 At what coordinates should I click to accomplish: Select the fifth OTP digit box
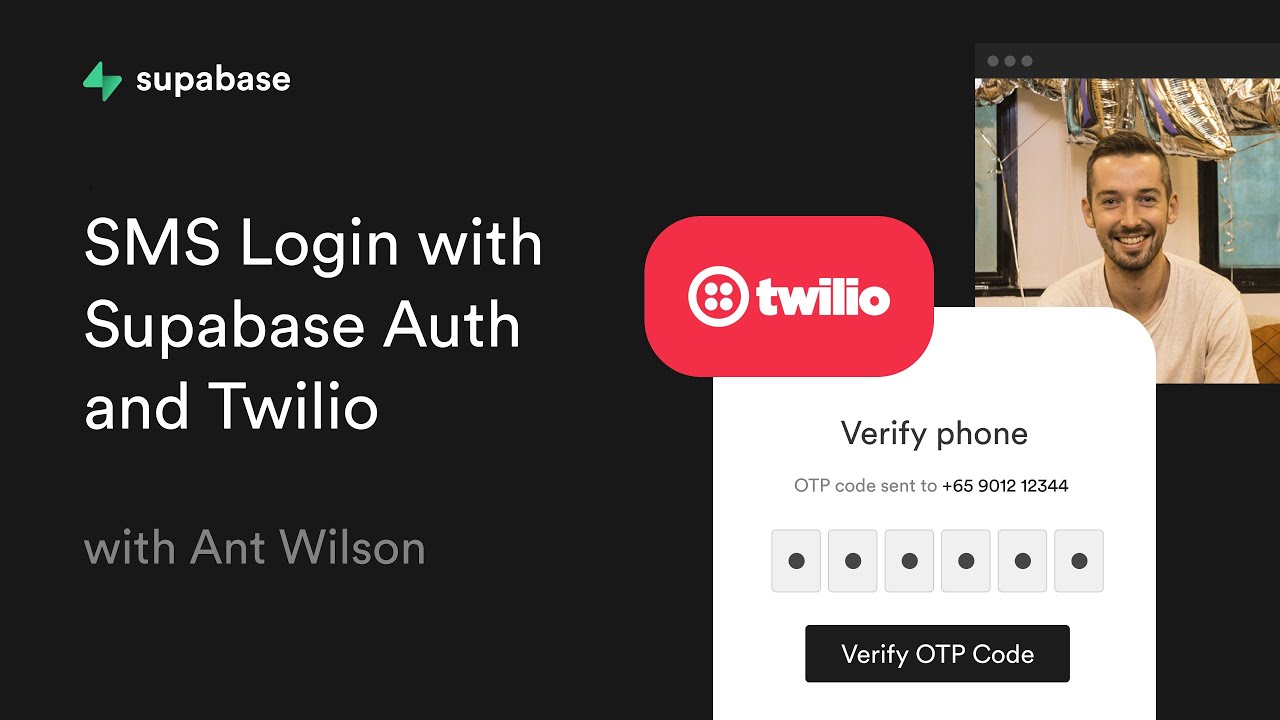tap(1022, 561)
